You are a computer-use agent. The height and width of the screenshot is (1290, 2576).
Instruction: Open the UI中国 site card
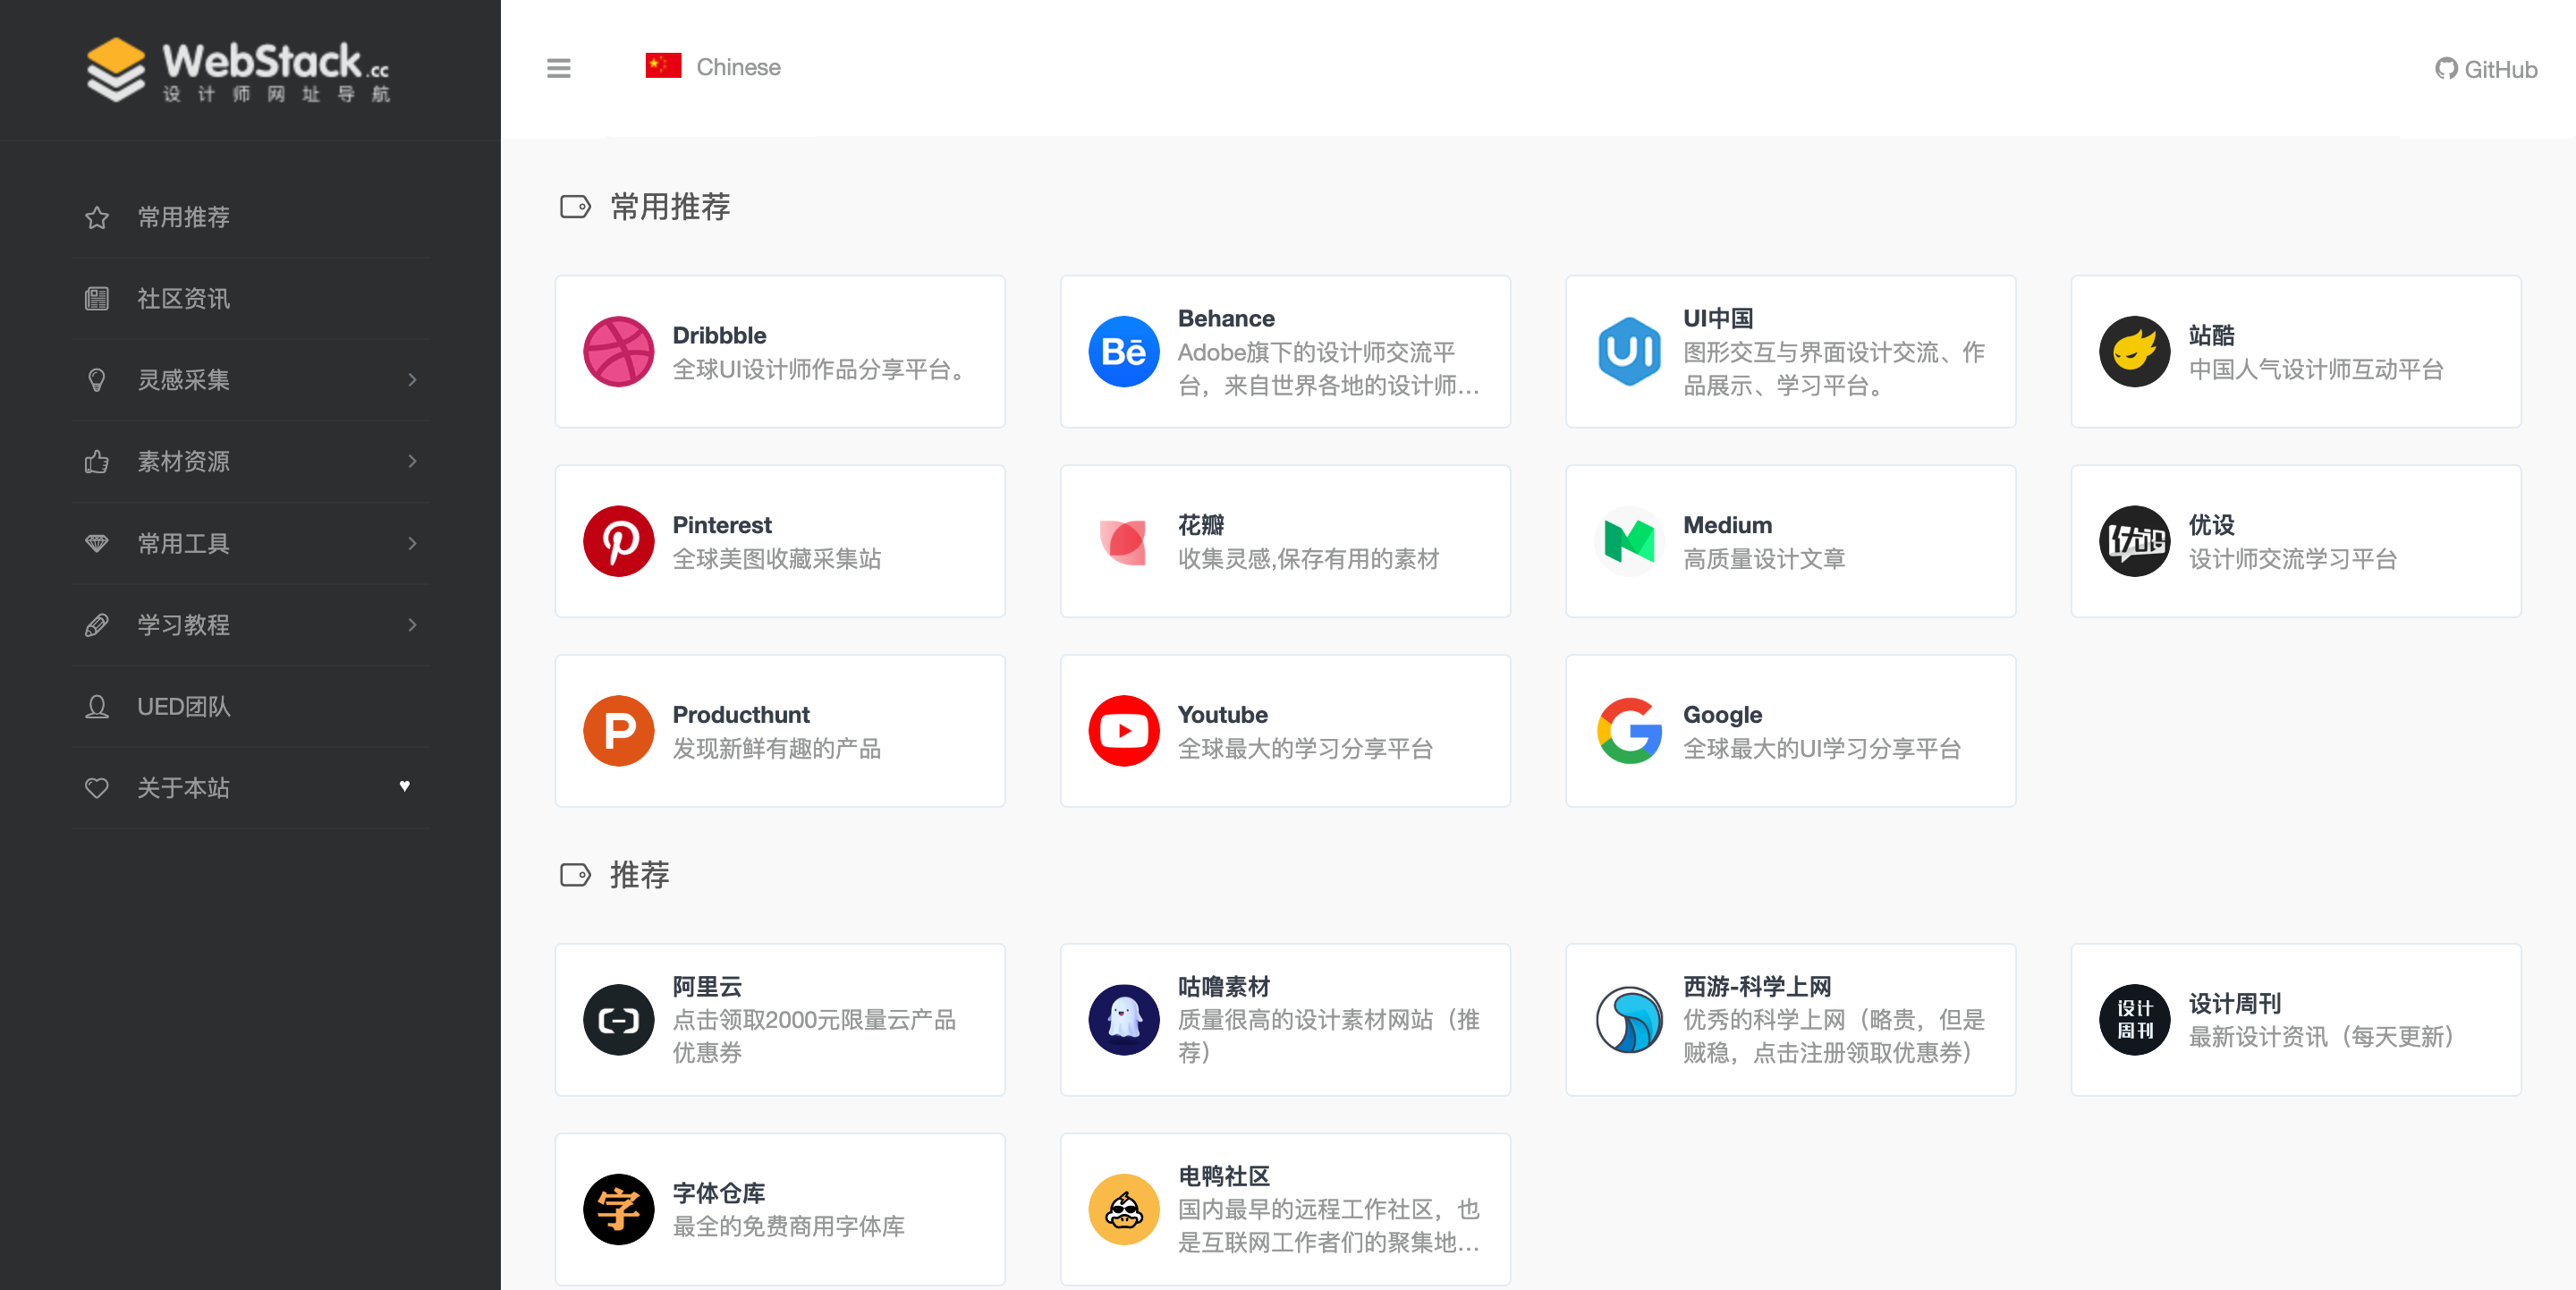(1790, 351)
